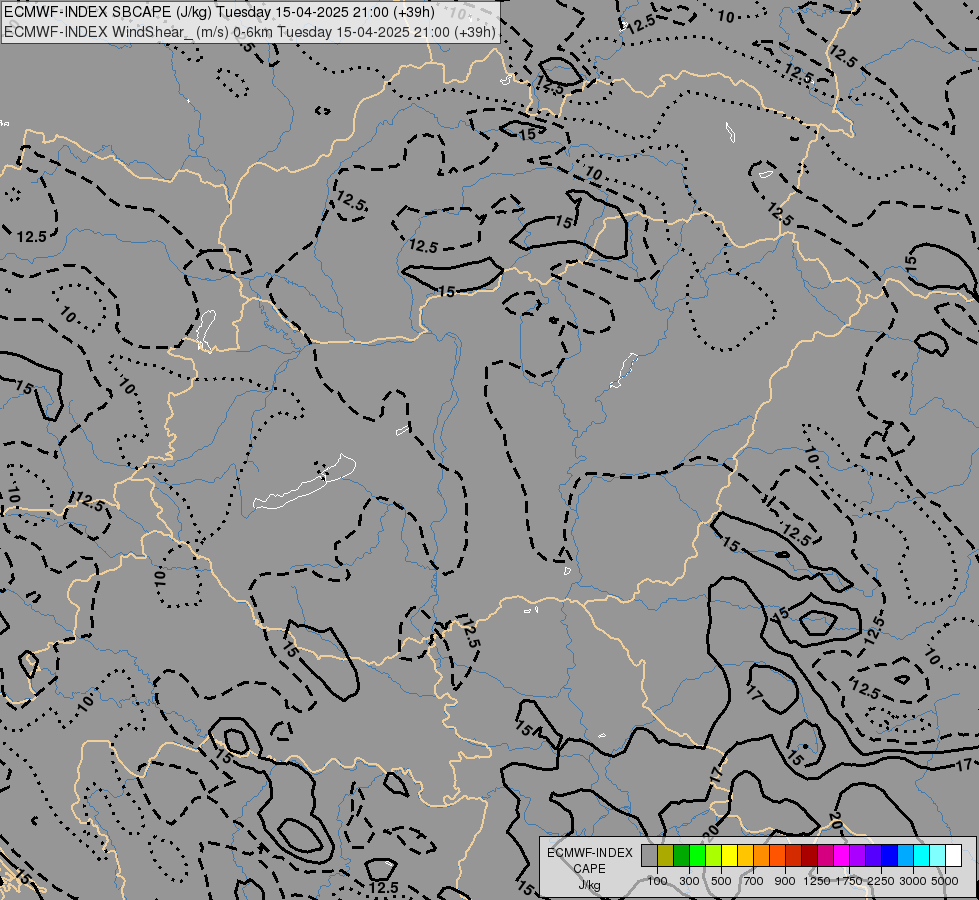This screenshot has height=900, width=979.
Task: Click the 3000 legend tick label
Action: [913, 881]
